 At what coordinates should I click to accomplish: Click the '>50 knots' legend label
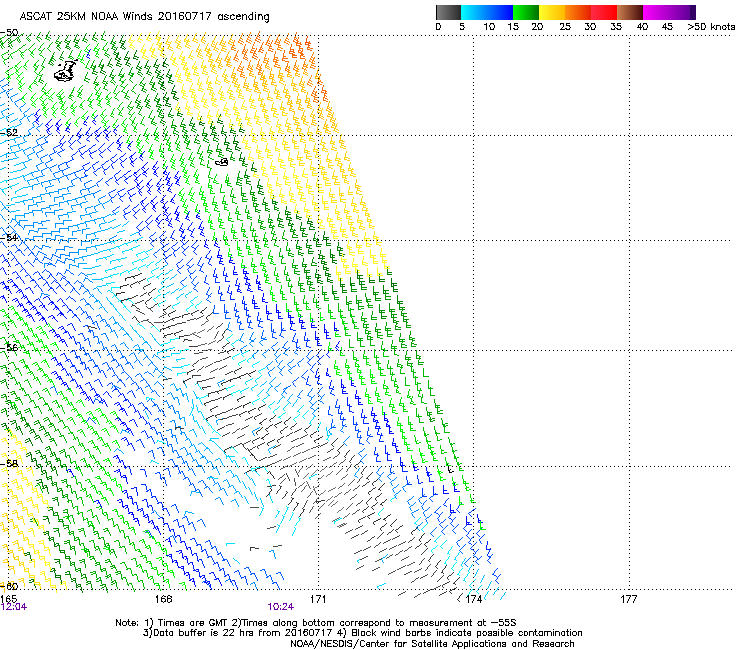pos(711,27)
